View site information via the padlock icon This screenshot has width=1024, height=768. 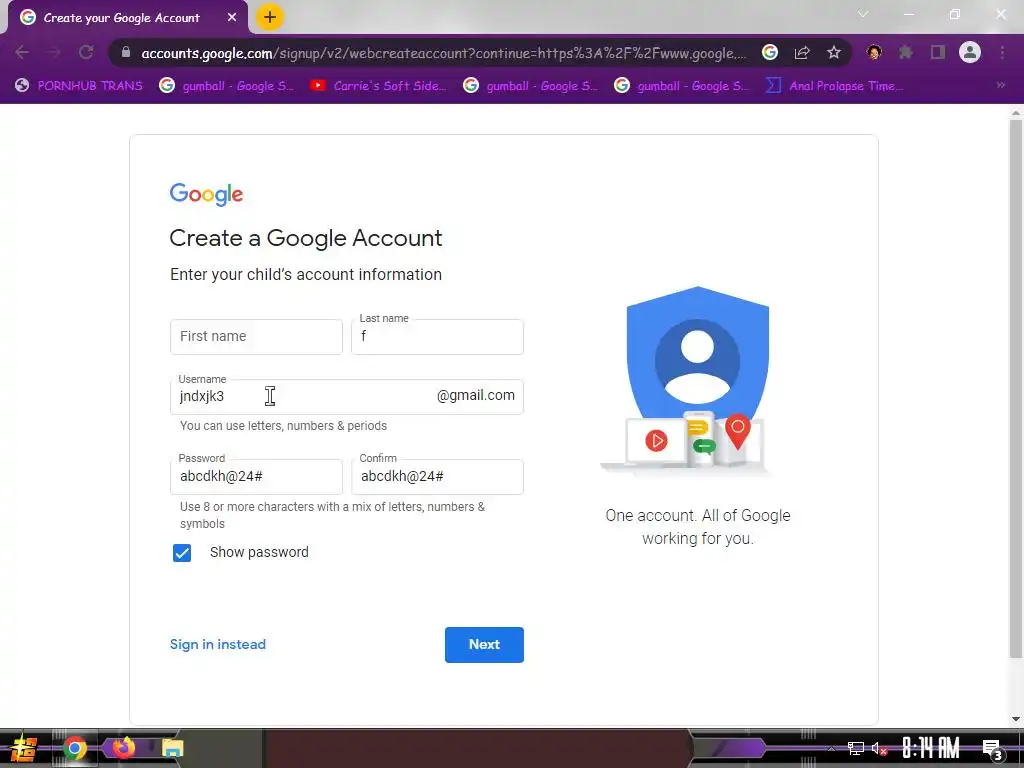click(126, 52)
